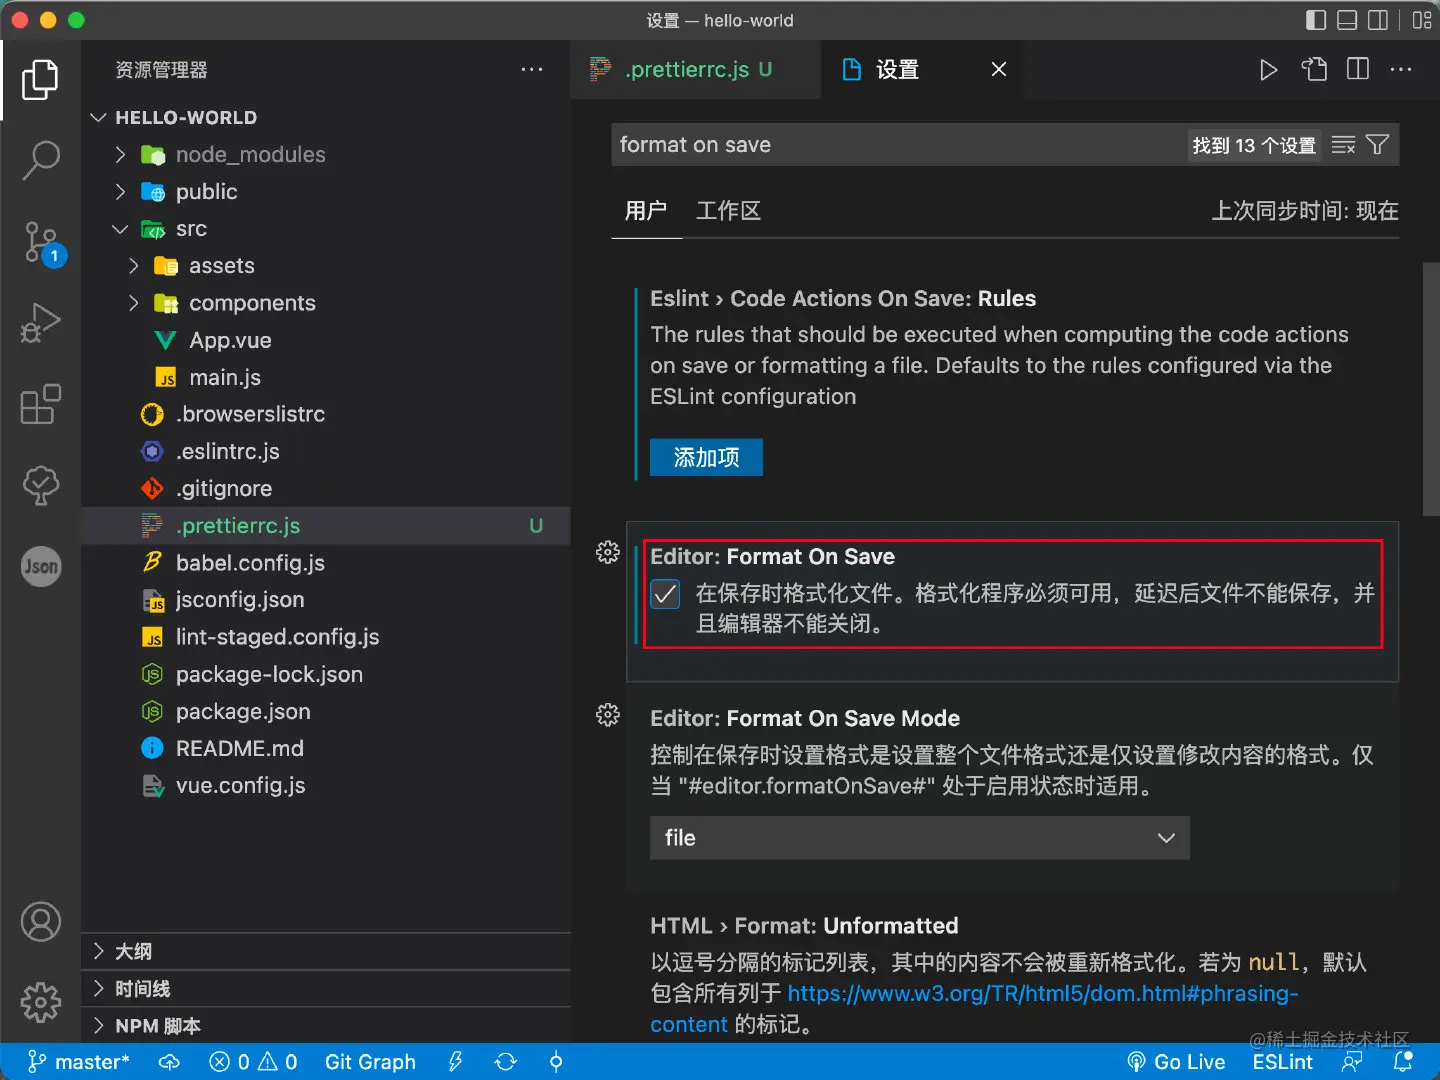1440x1080 pixels.
Task: Expand the 大纲 outline section
Action: click(x=326, y=951)
